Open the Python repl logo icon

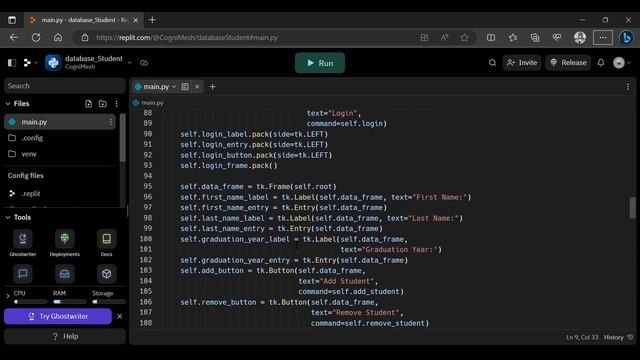pyautogui.click(x=53, y=63)
